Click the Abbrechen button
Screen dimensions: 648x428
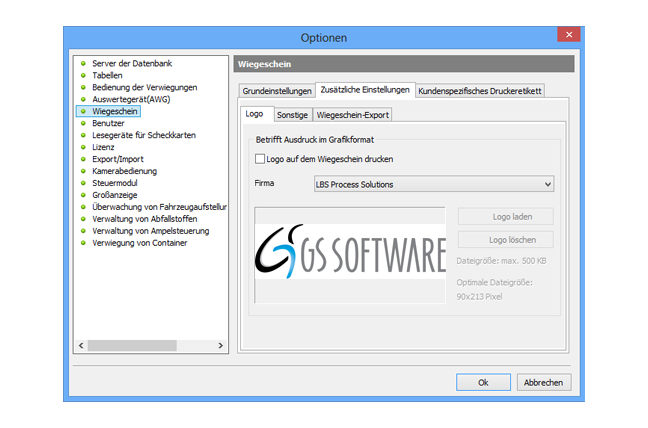click(543, 382)
